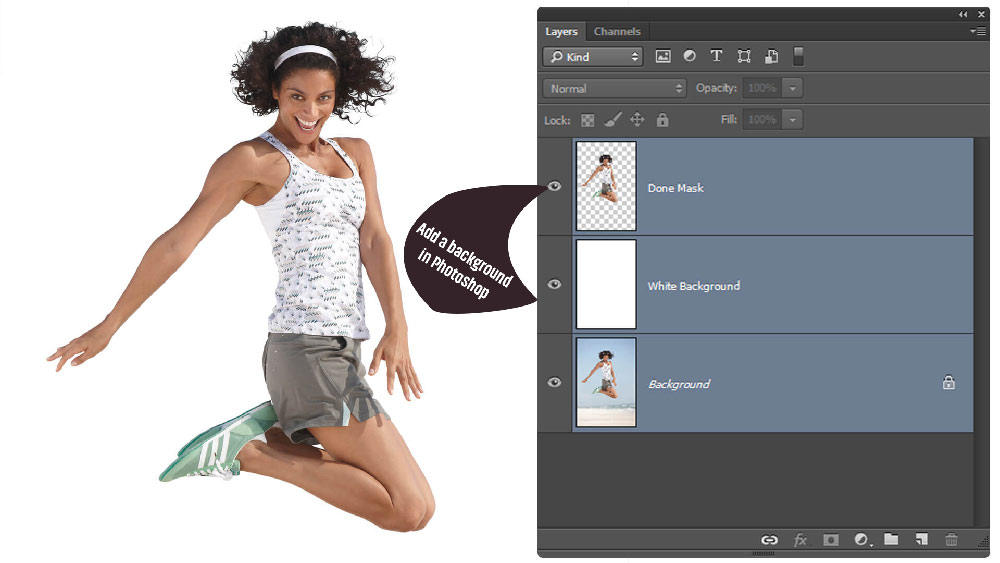Screen dimensions: 1000x563
Task: Delete layer with trash icon
Action: 952,539
